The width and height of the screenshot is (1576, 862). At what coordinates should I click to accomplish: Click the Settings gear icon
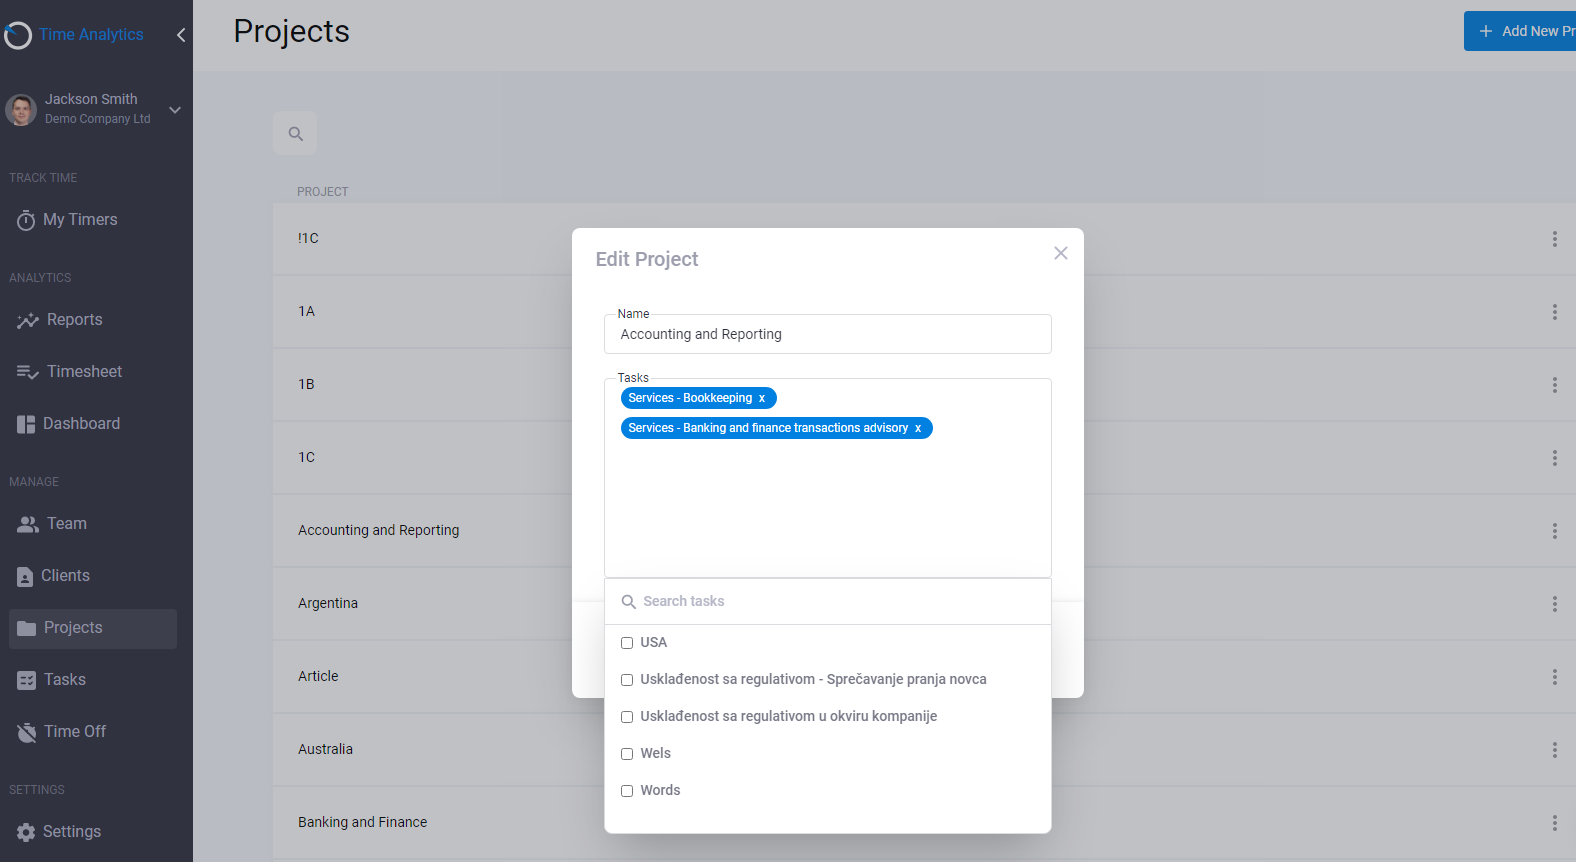26,832
